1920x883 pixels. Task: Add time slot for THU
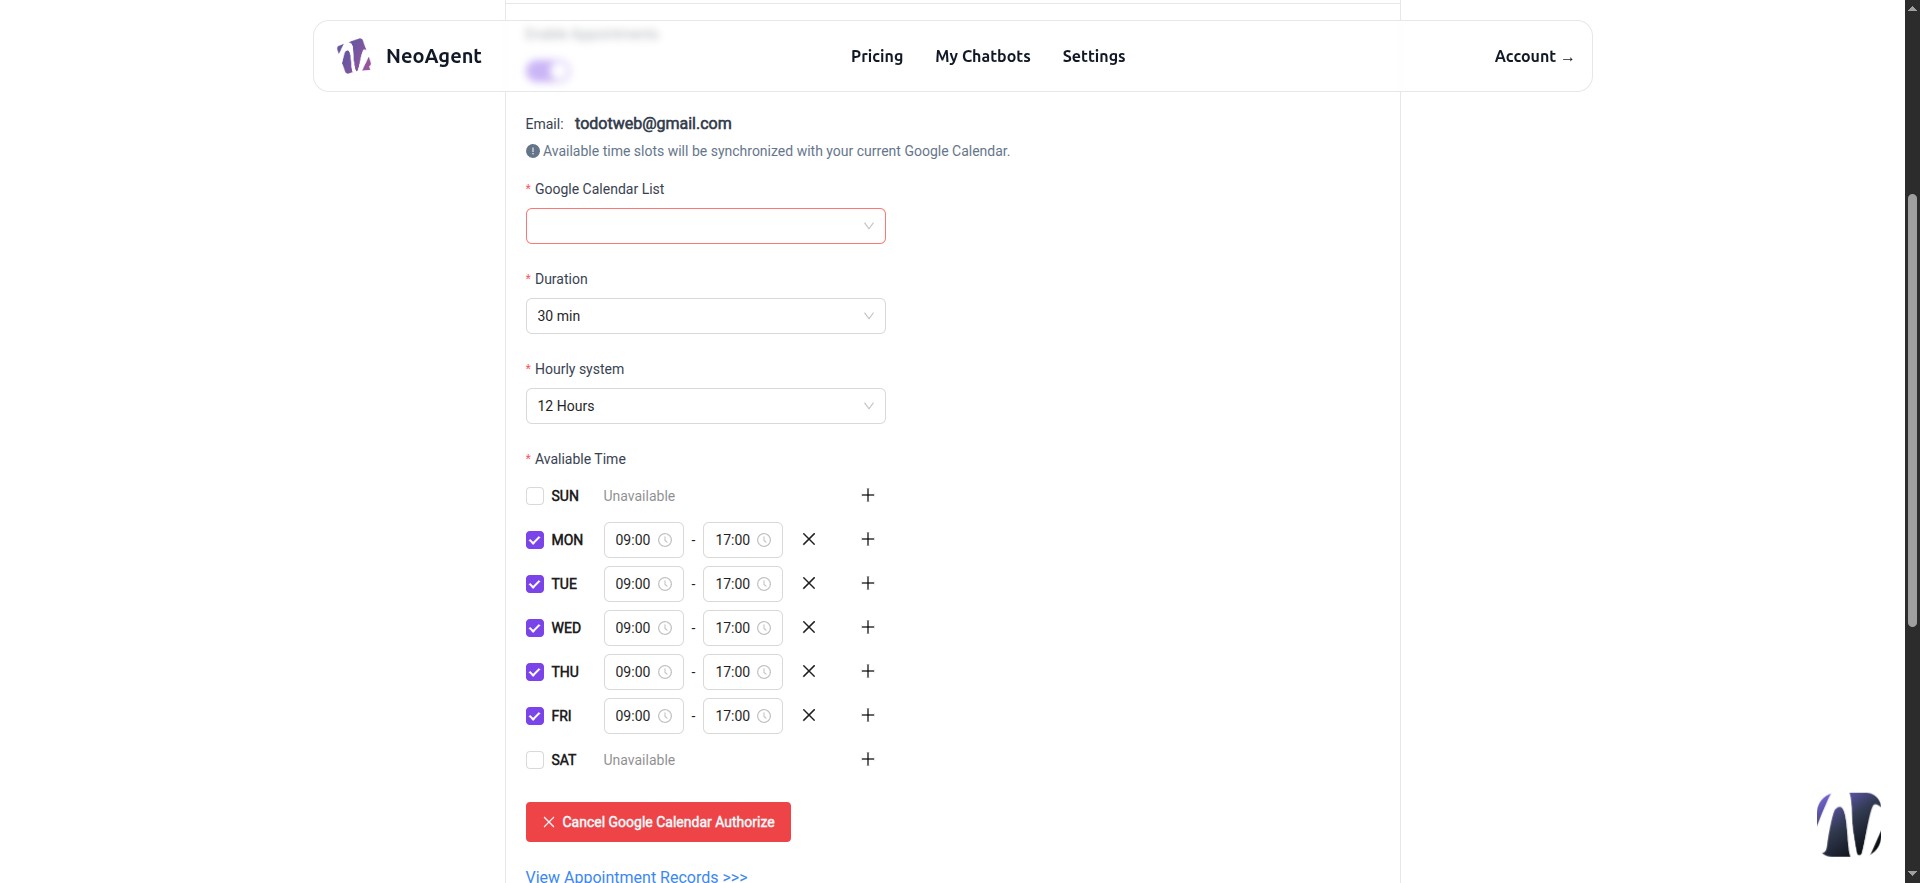(868, 671)
